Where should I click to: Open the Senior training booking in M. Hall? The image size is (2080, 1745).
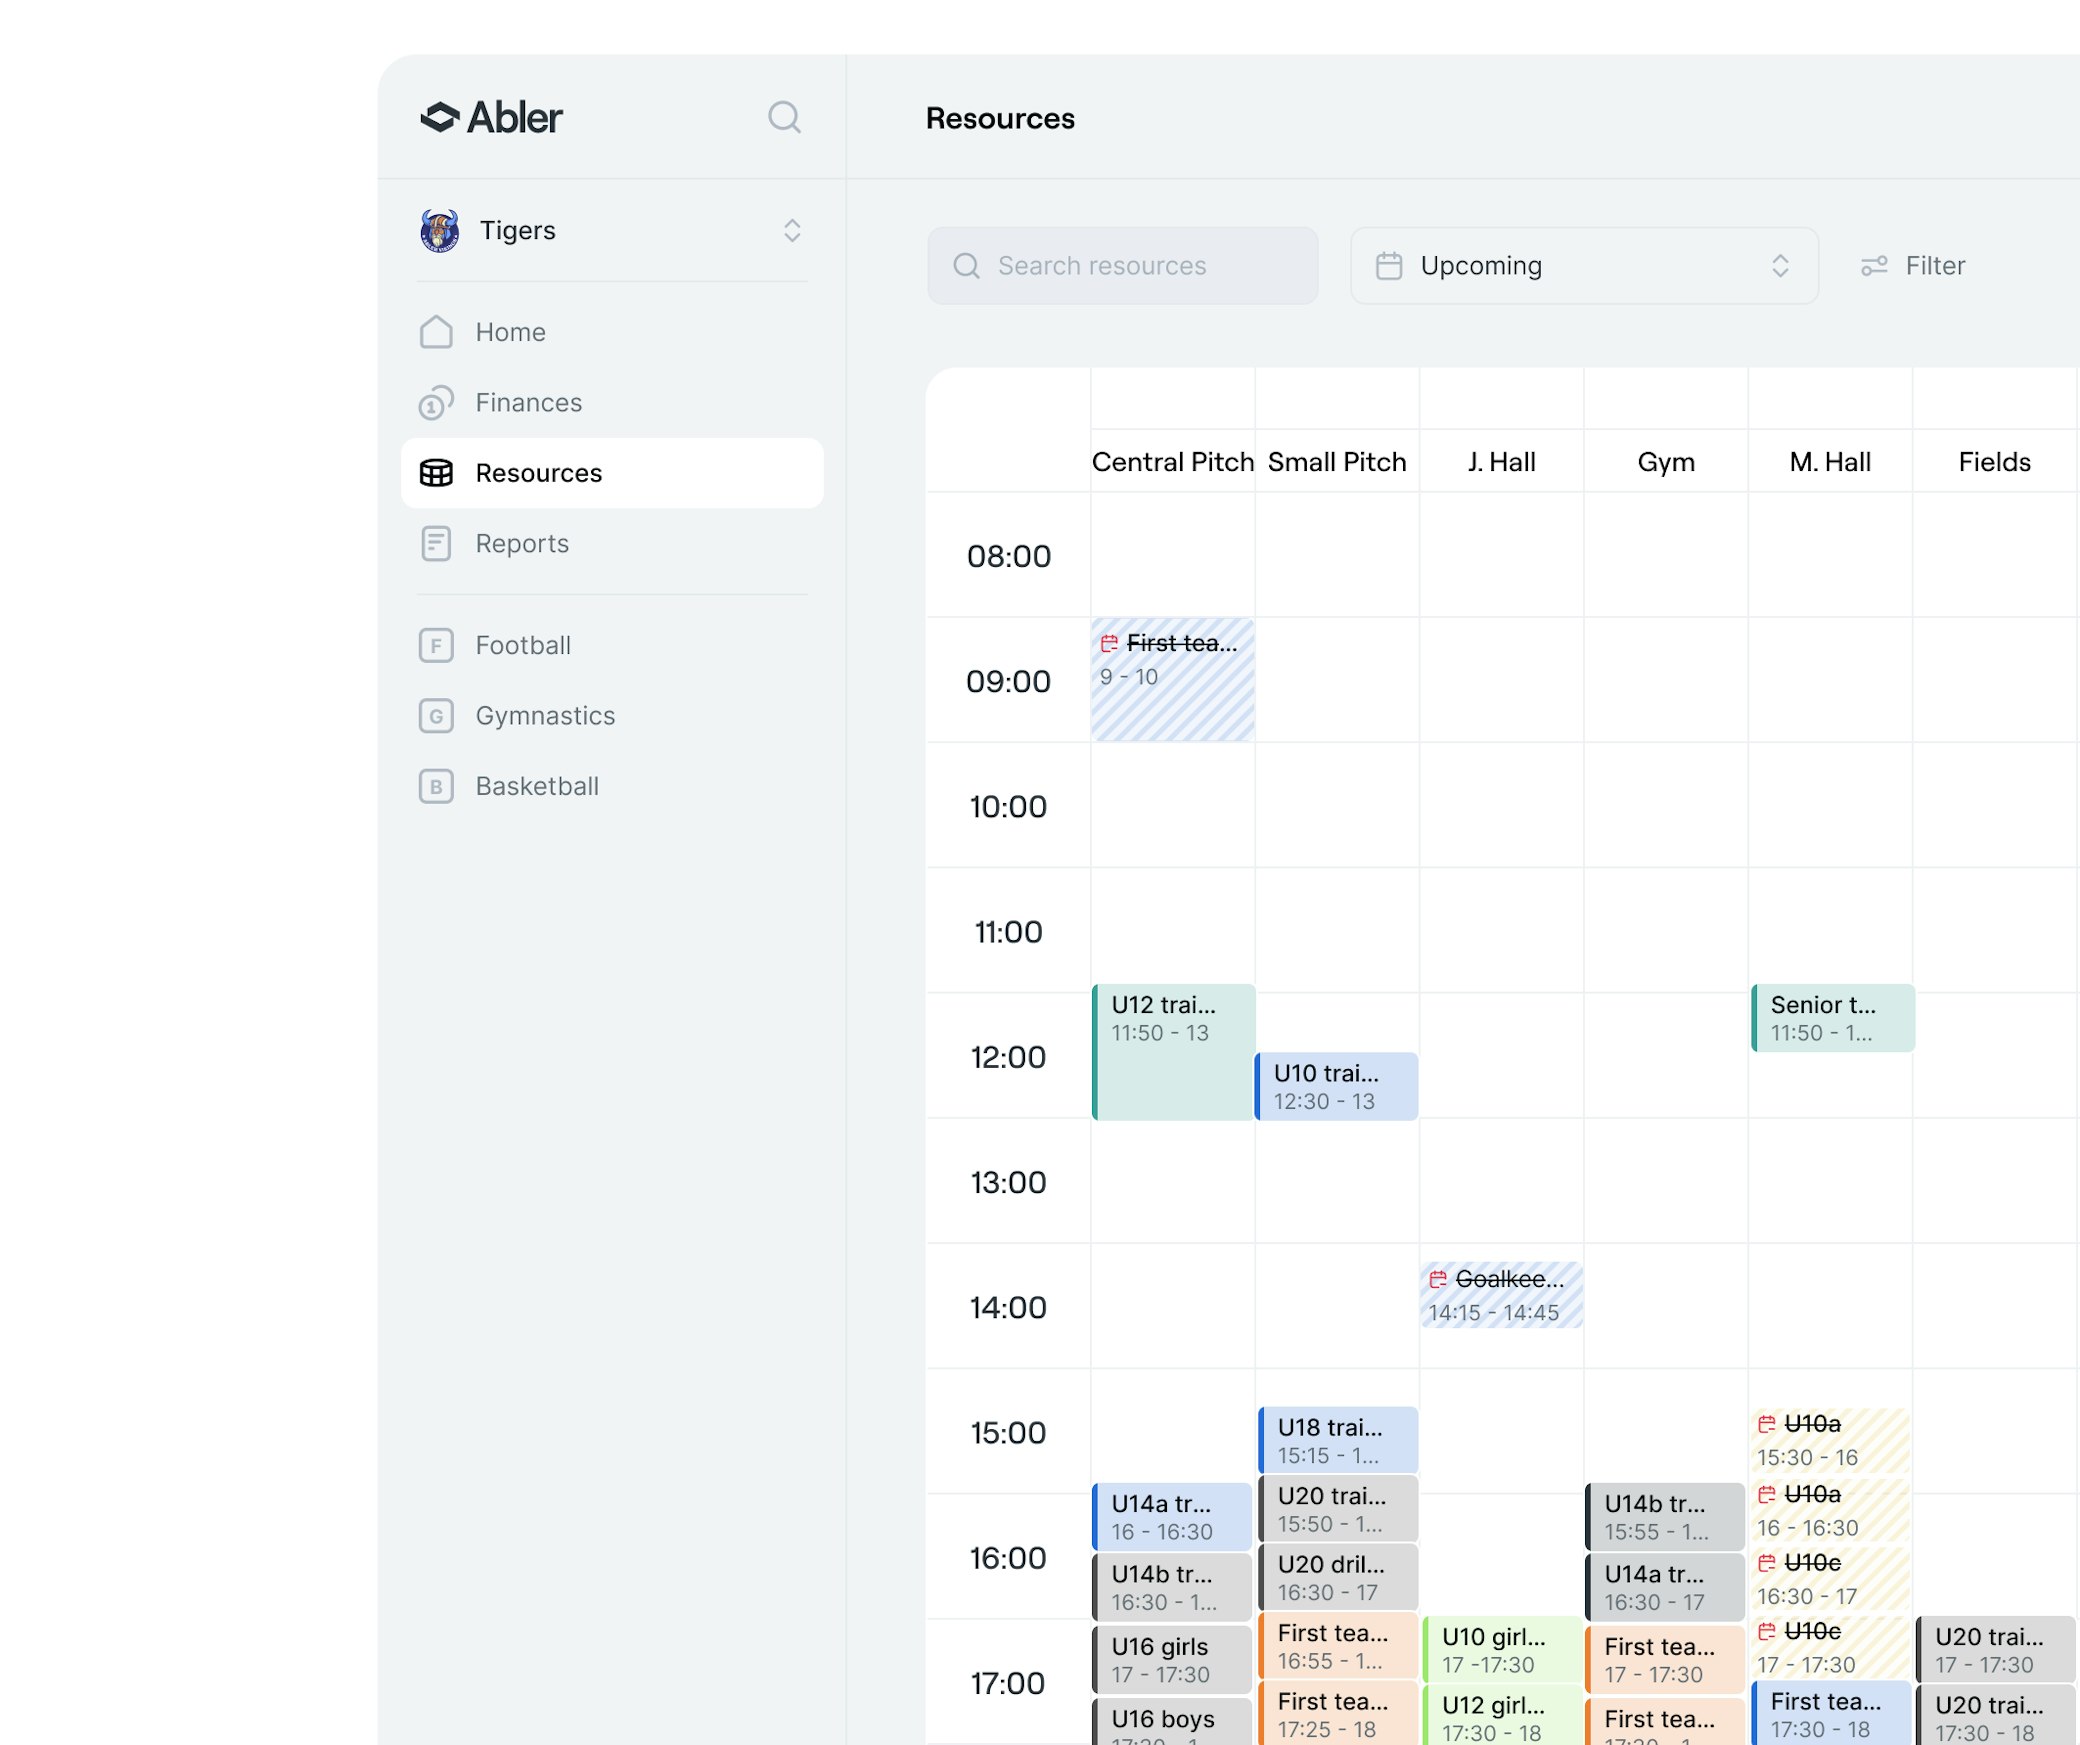pyautogui.click(x=1832, y=1018)
